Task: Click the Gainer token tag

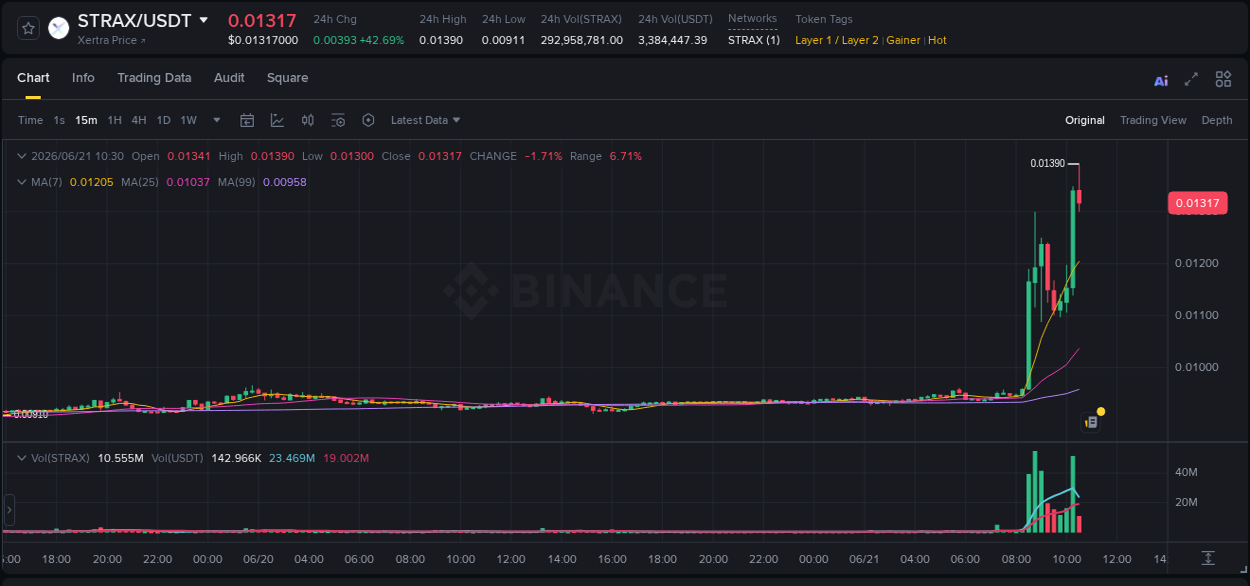Action: click(903, 40)
